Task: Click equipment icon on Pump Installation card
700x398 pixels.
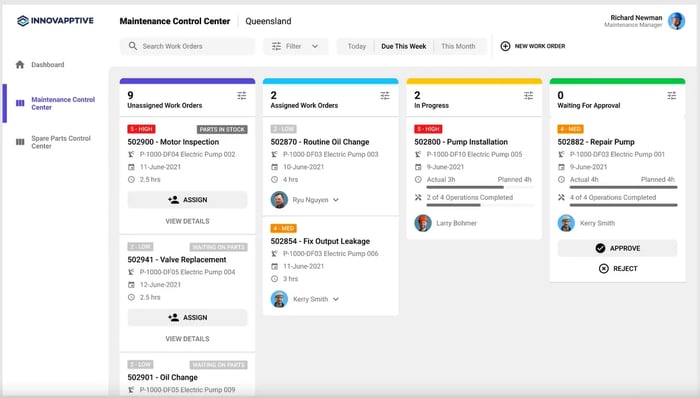Action: pos(418,154)
